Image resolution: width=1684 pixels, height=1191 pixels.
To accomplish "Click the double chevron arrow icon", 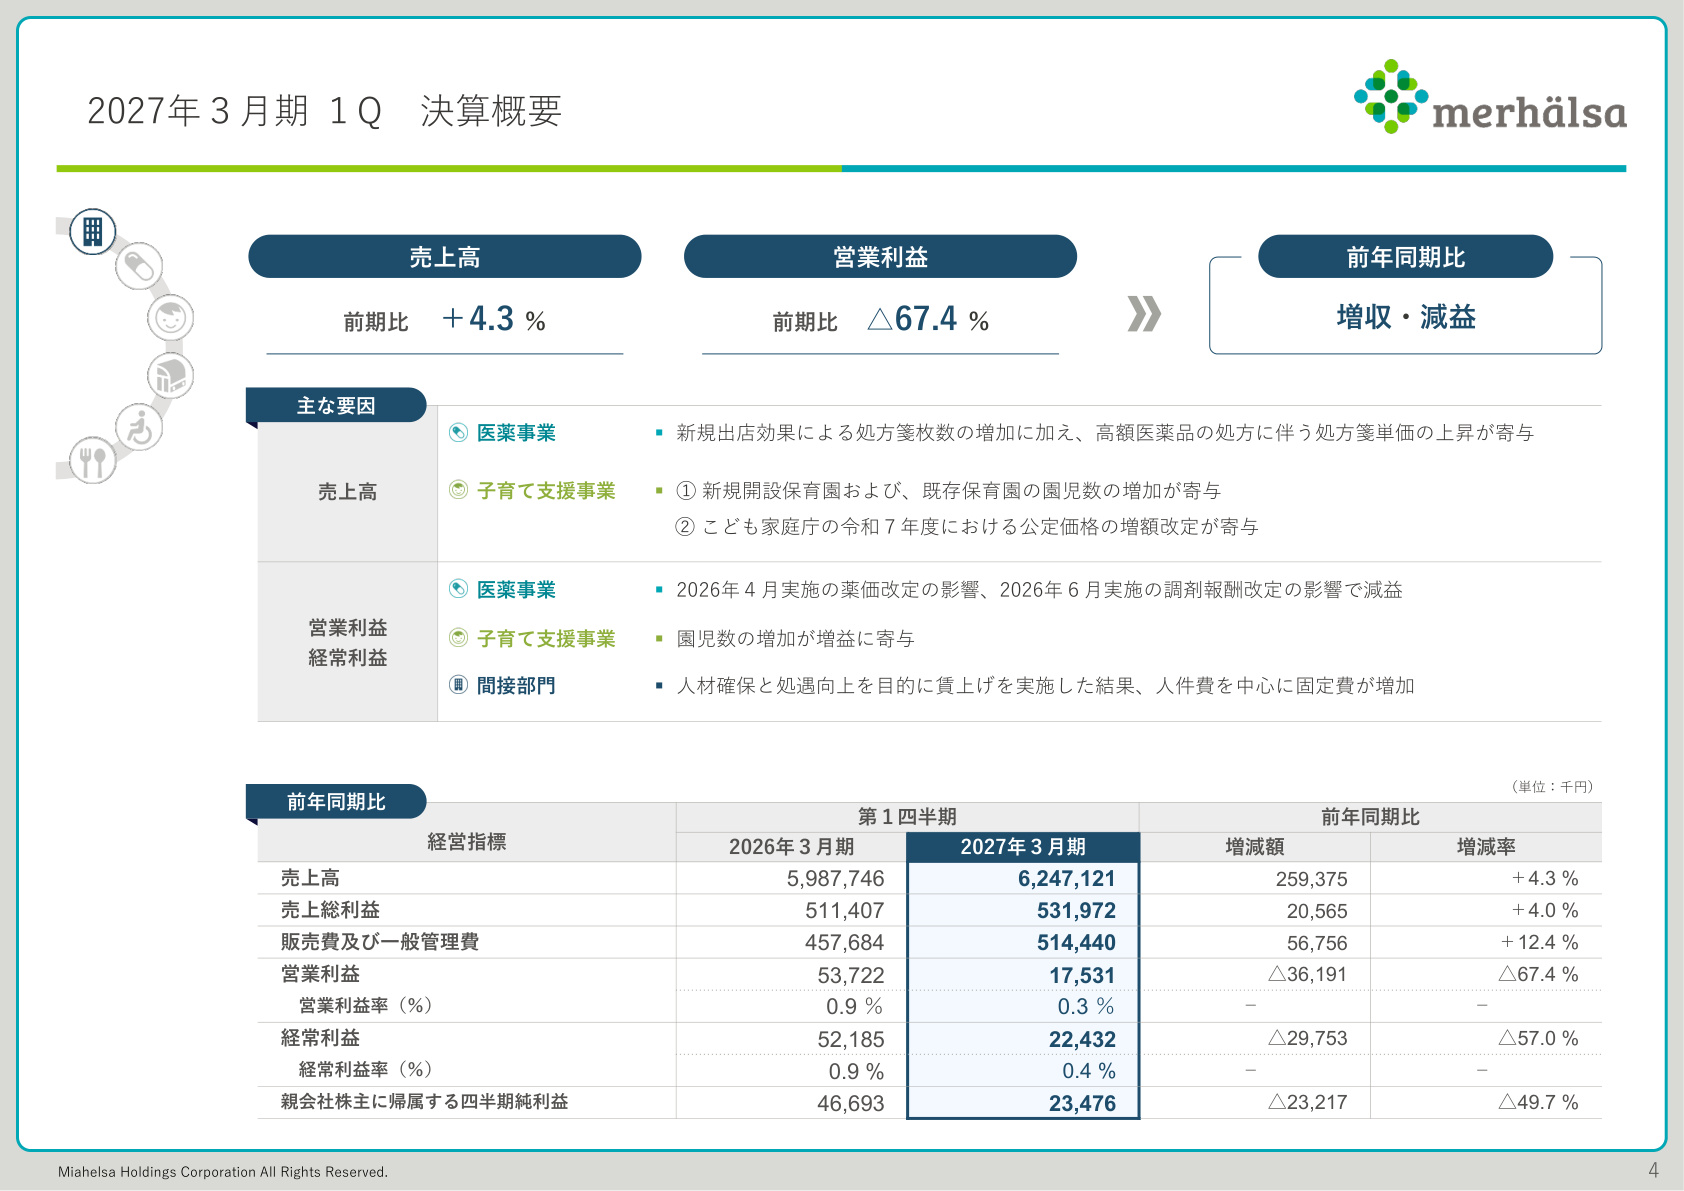I will [x=1144, y=314].
